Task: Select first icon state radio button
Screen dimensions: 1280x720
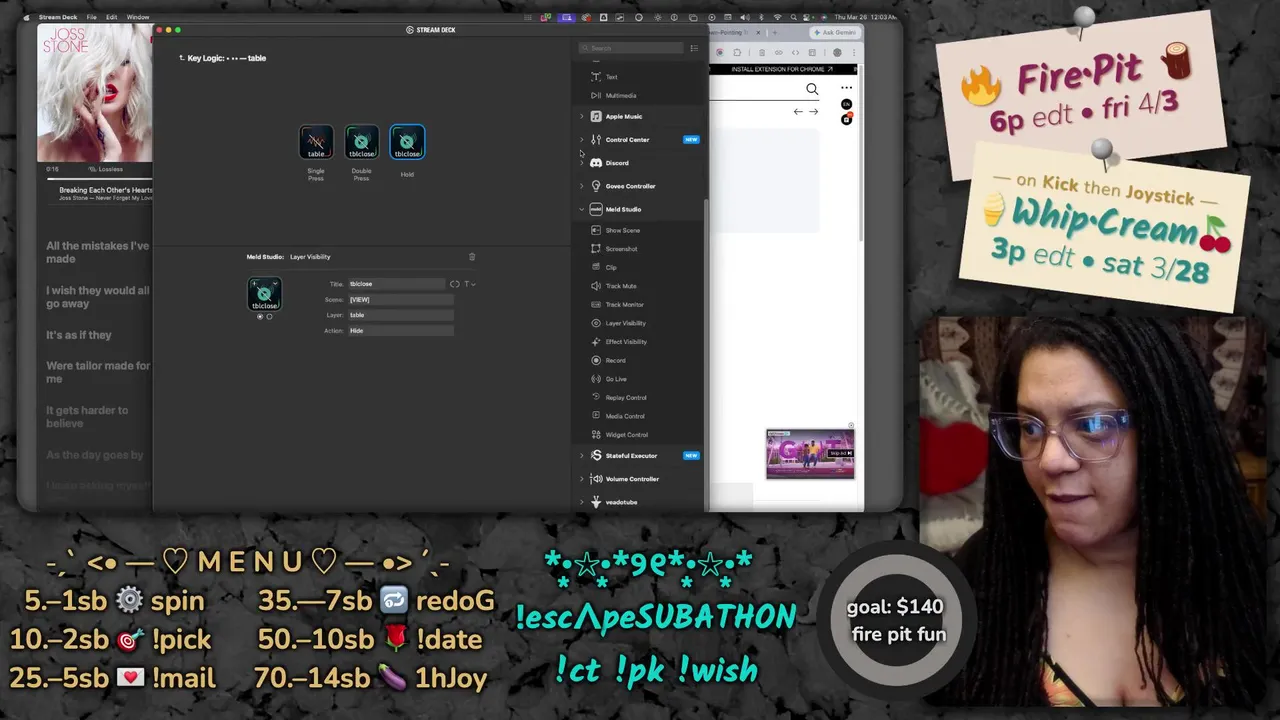Action: (x=260, y=317)
